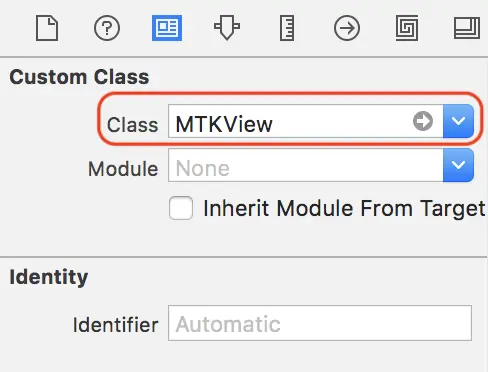
Task: Click the Inherit Module From Target label
Action: 344,209
